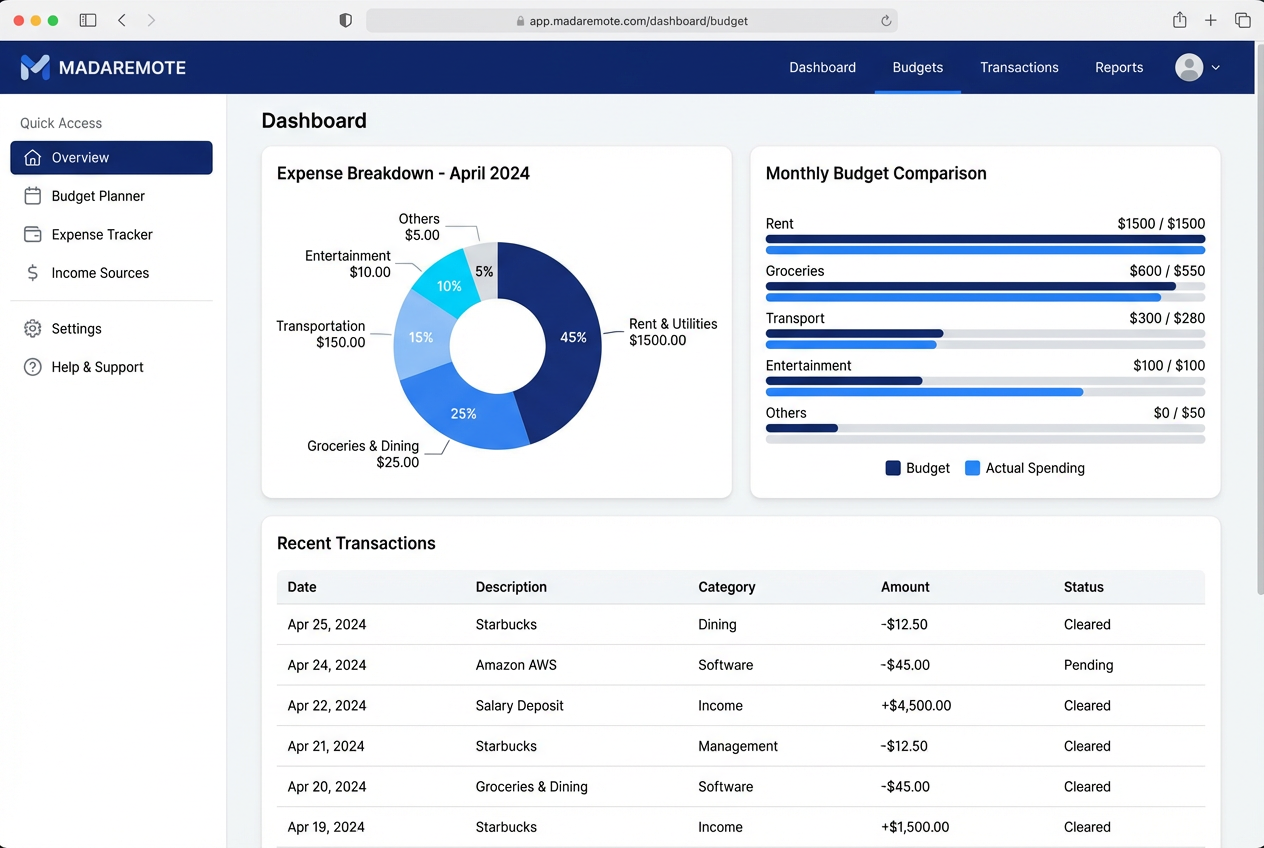Switch to the Transactions tab

pos(1019,67)
